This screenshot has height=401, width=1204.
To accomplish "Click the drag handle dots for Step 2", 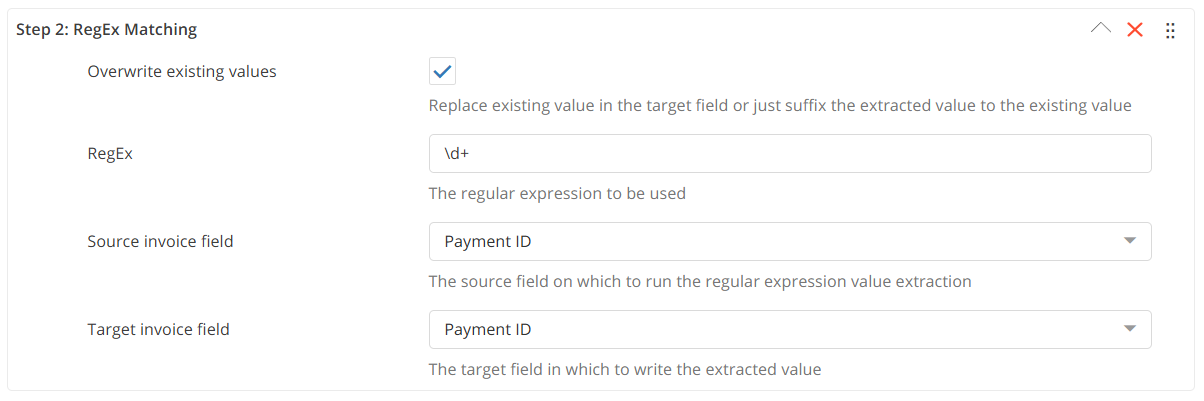I will (1171, 31).
